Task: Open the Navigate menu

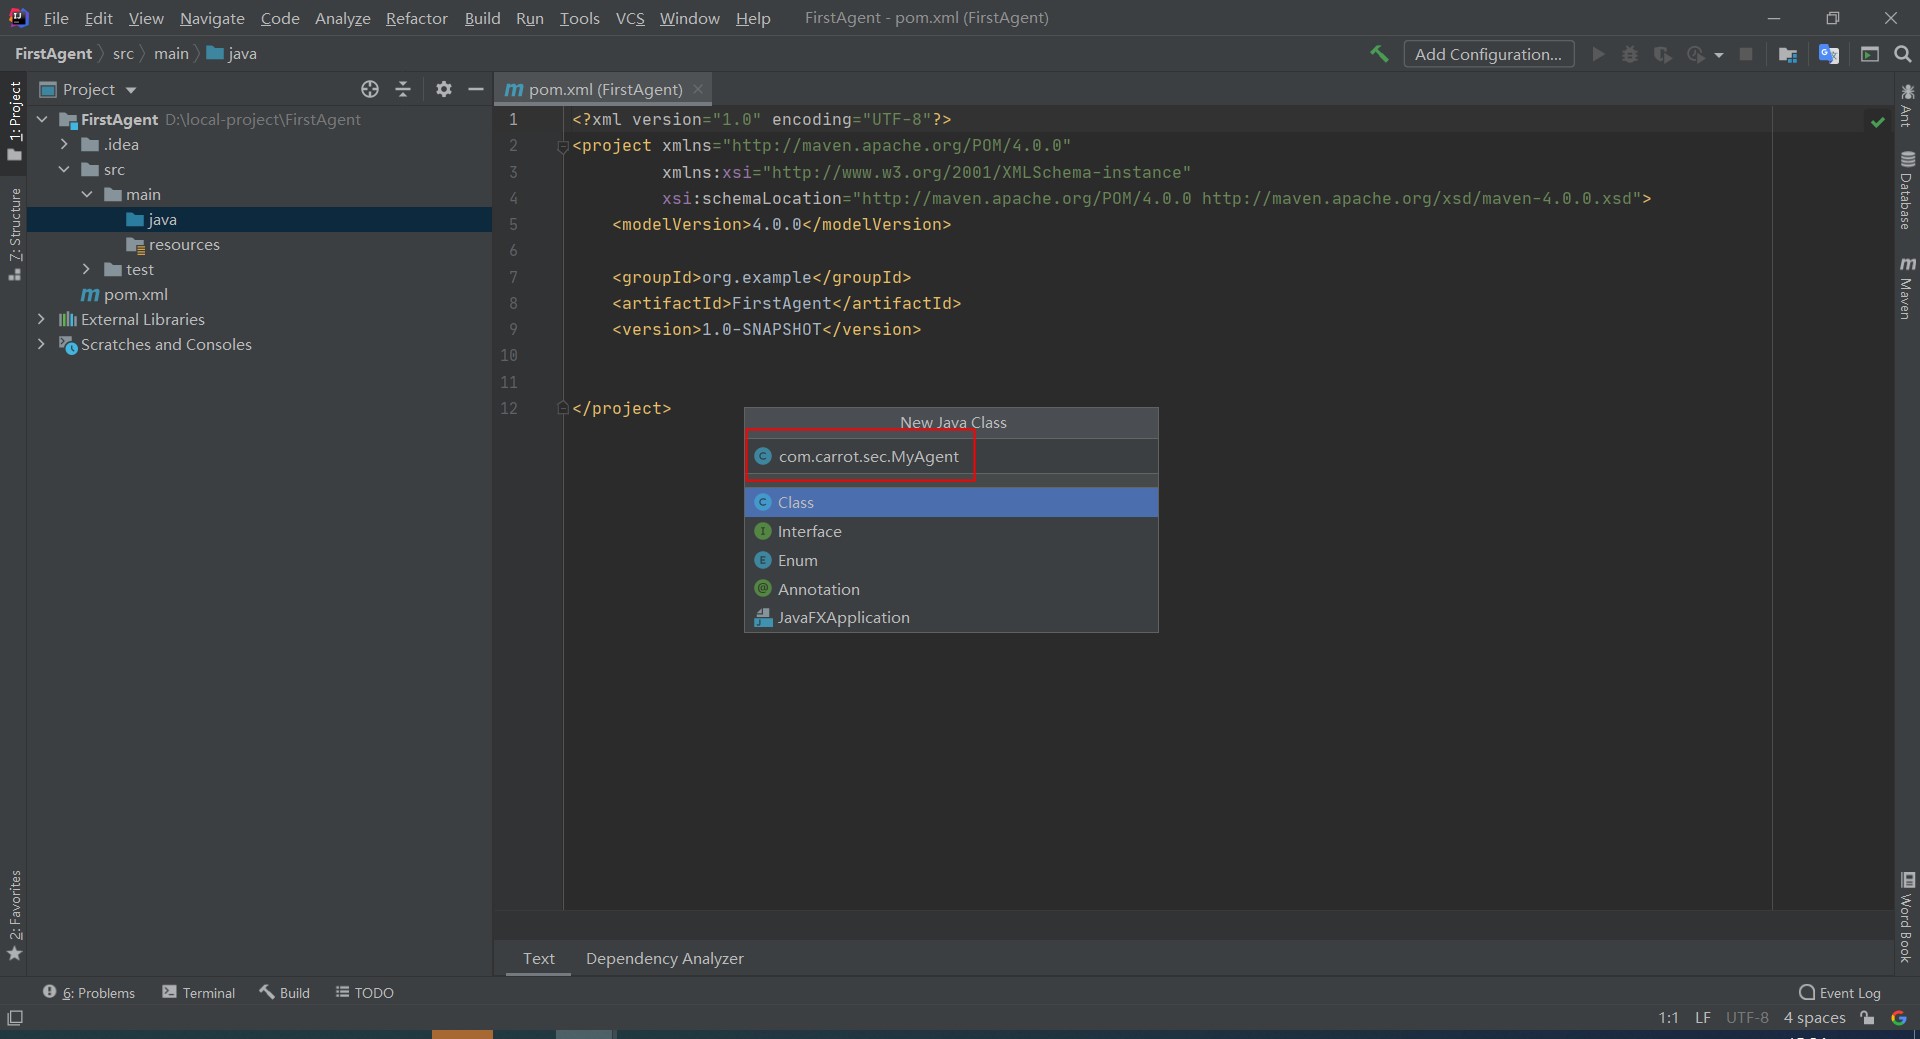Action: pos(212,18)
